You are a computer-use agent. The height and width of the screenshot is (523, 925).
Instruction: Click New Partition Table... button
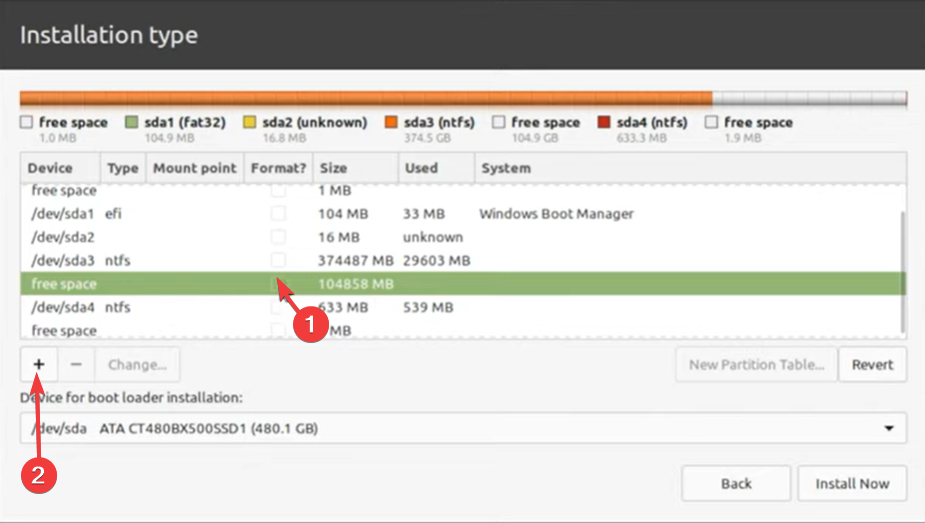tap(756, 364)
